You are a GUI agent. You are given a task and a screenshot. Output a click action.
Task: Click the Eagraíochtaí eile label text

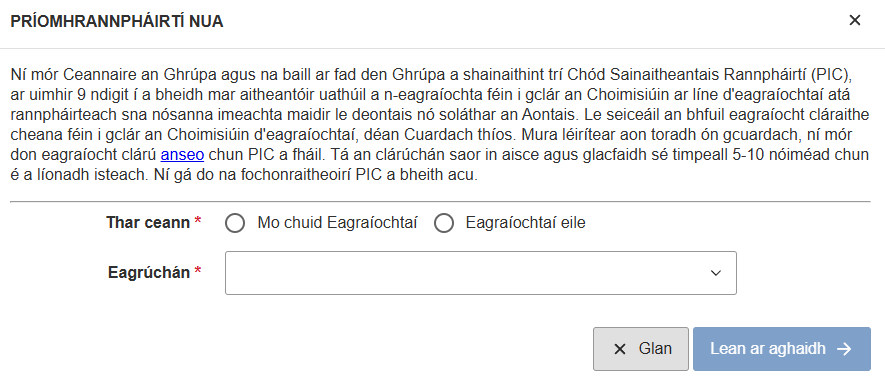525,223
